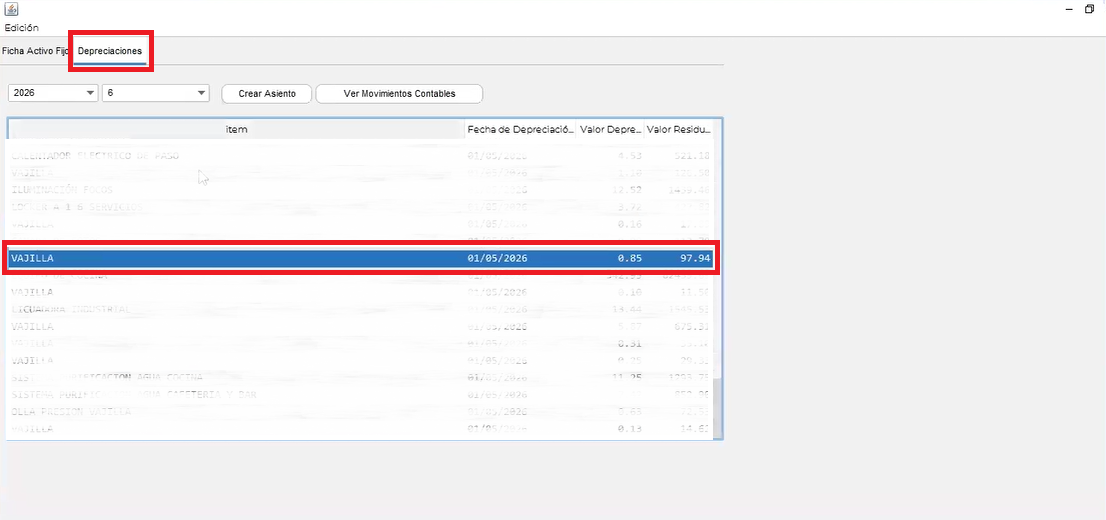Screen dimensions: 1106x520
Task: Click the 0.13 value in last row
Action: pyautogui.click(x=629, y=428)
